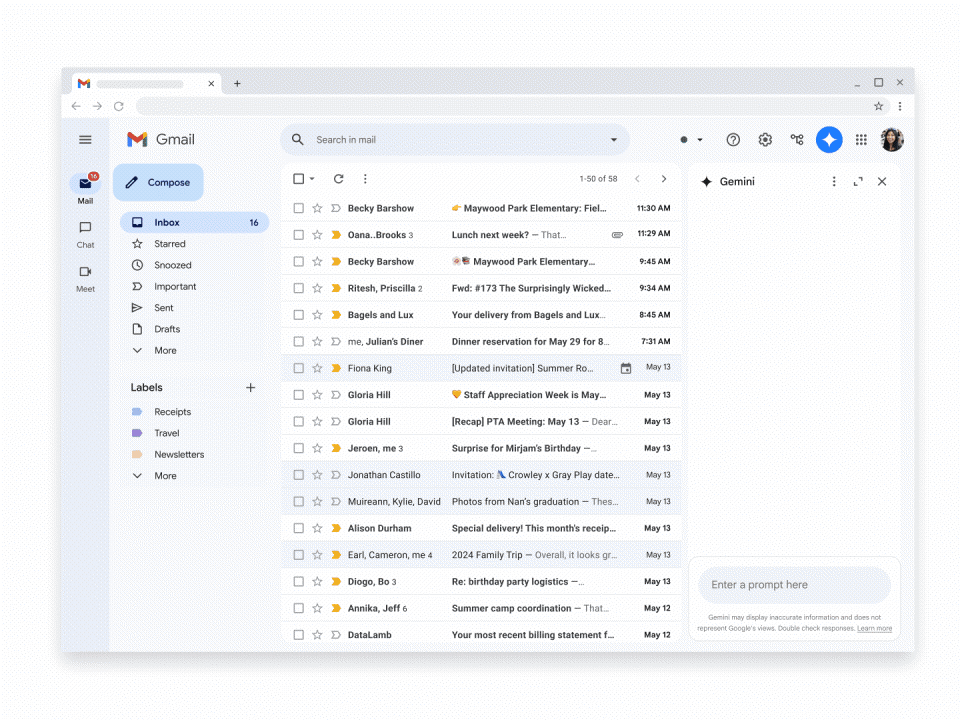Viewport: 962px width, 720px height.
Task: Toggle the main menu hamburger icon
Action: (85, 140)
